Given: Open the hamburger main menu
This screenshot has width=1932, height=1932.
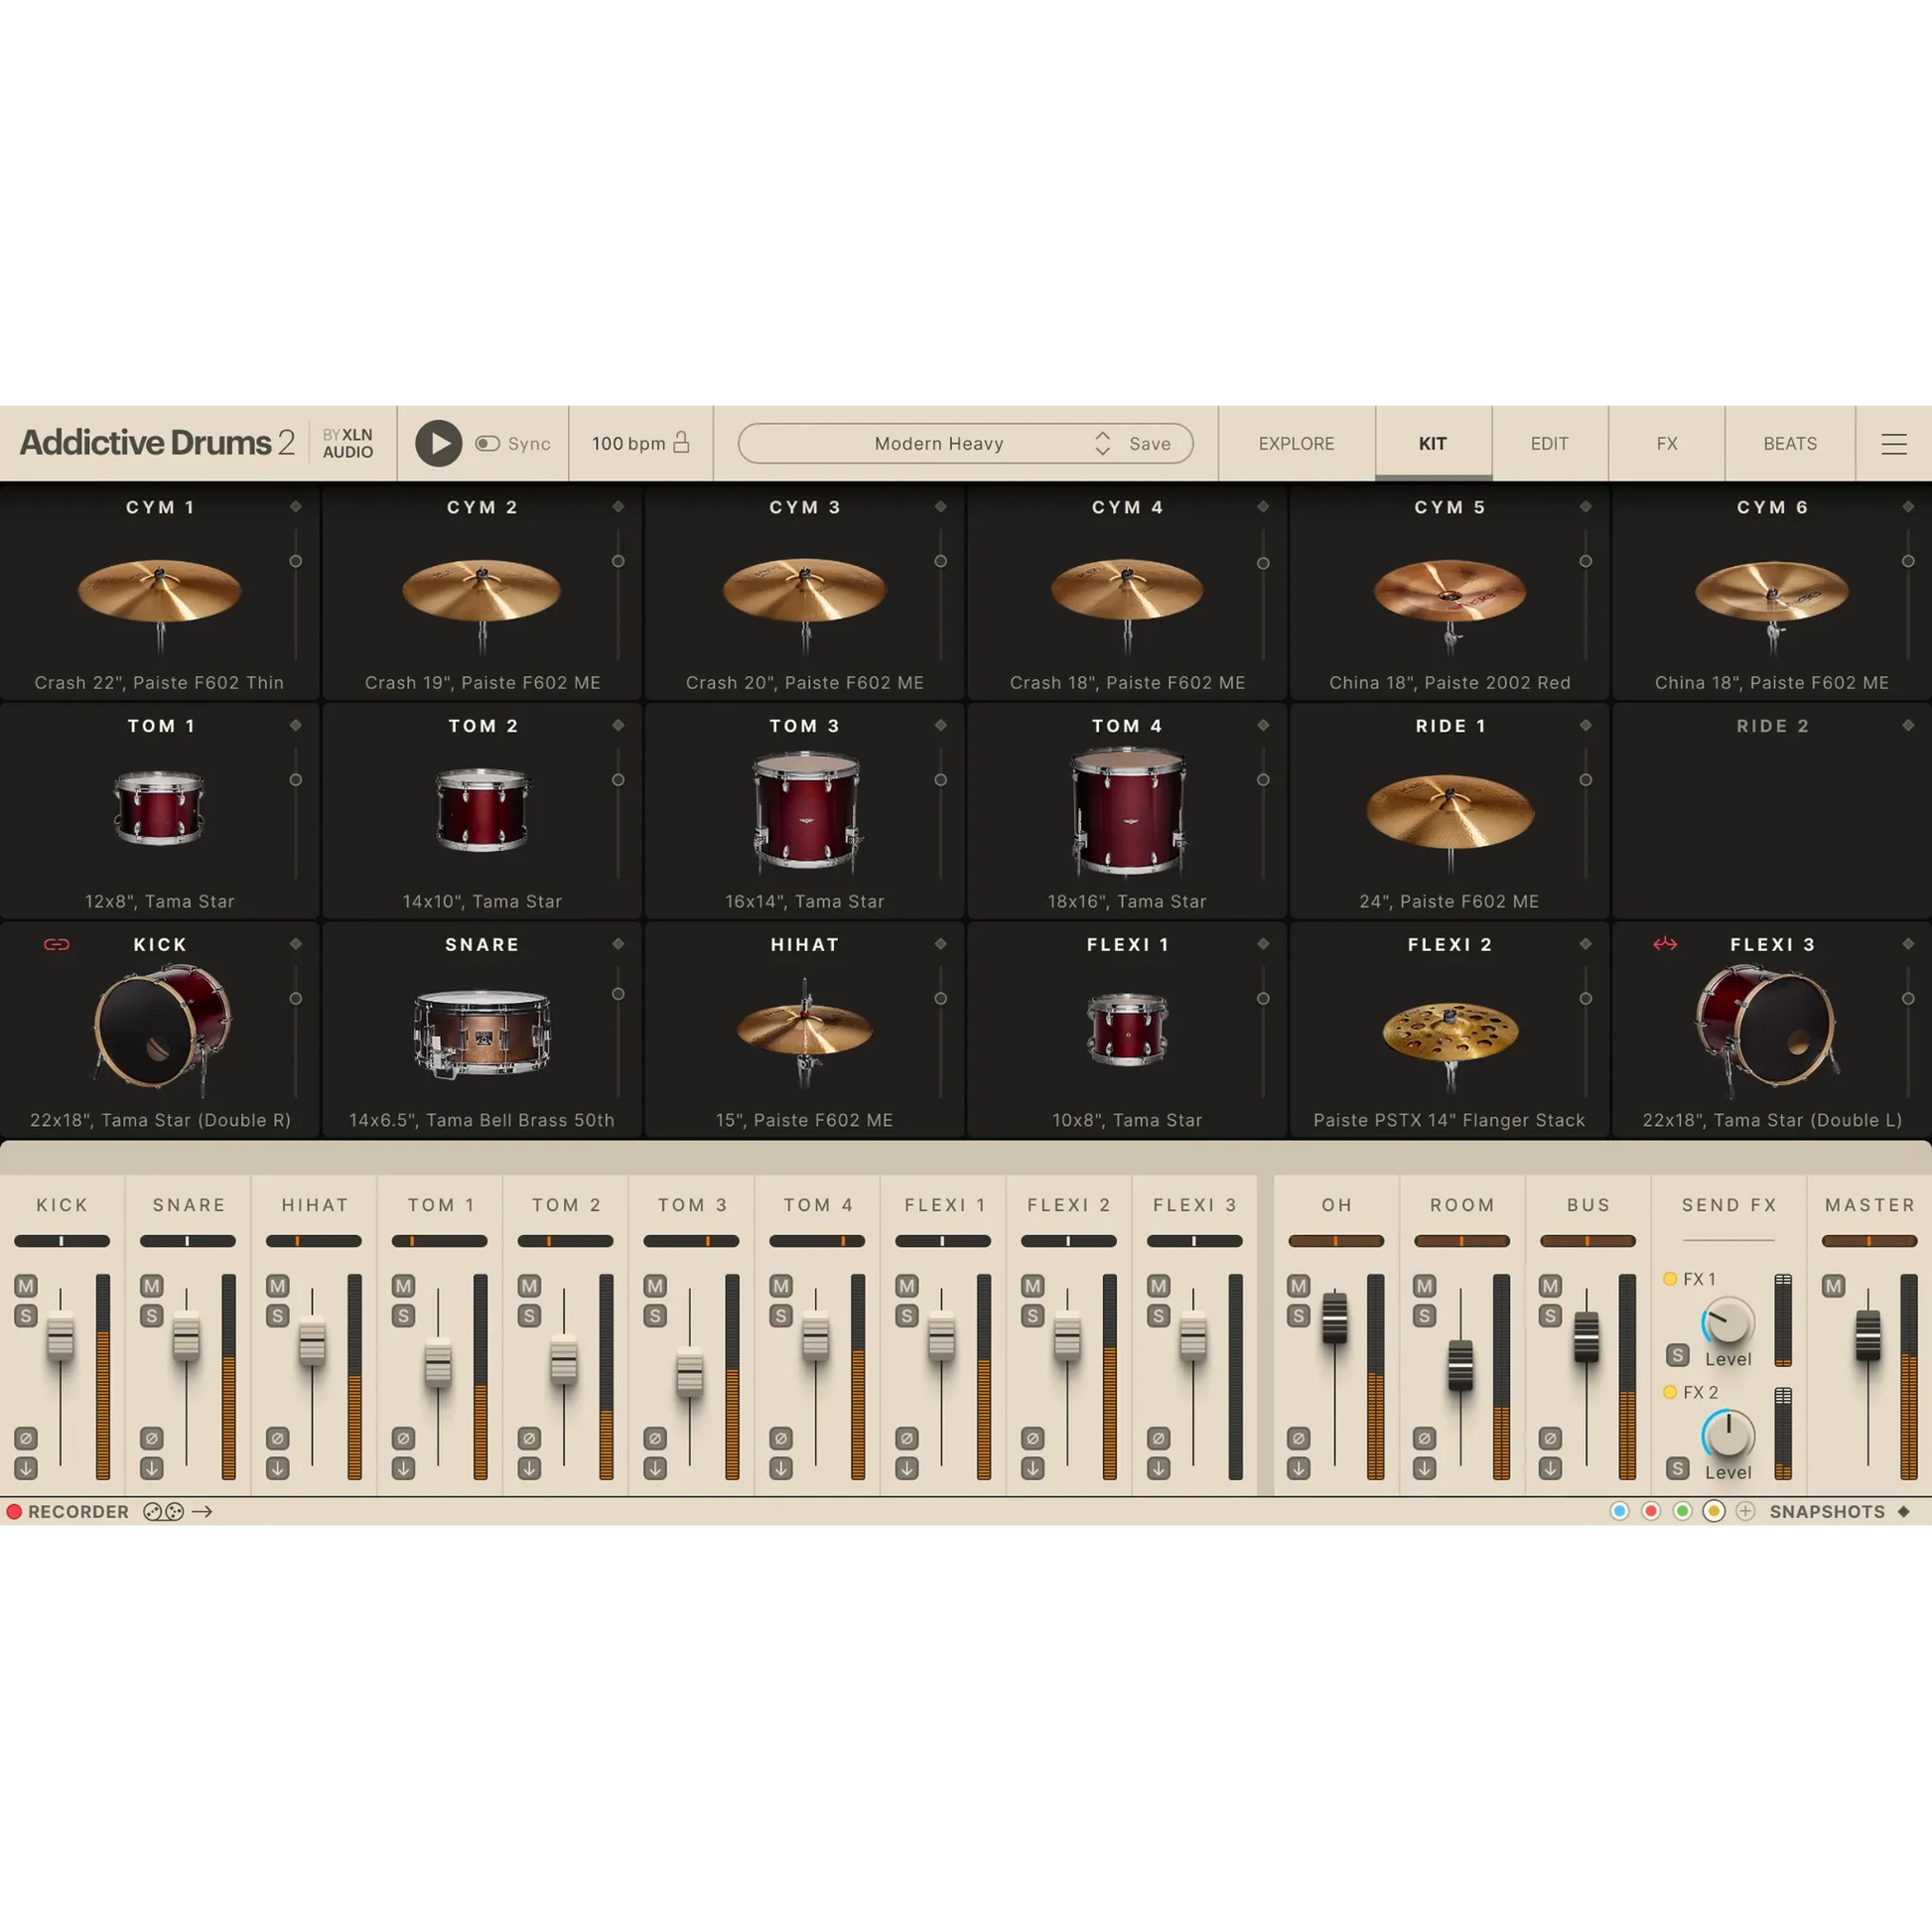Looking at the screenshot, I should pos(1893,444).
